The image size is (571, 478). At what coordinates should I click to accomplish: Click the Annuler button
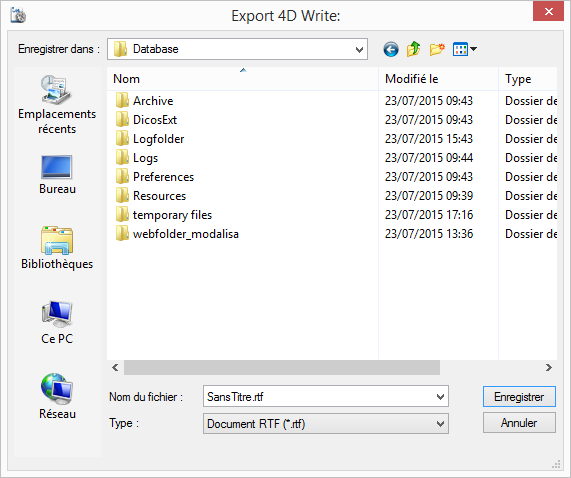tap(519, 423)
